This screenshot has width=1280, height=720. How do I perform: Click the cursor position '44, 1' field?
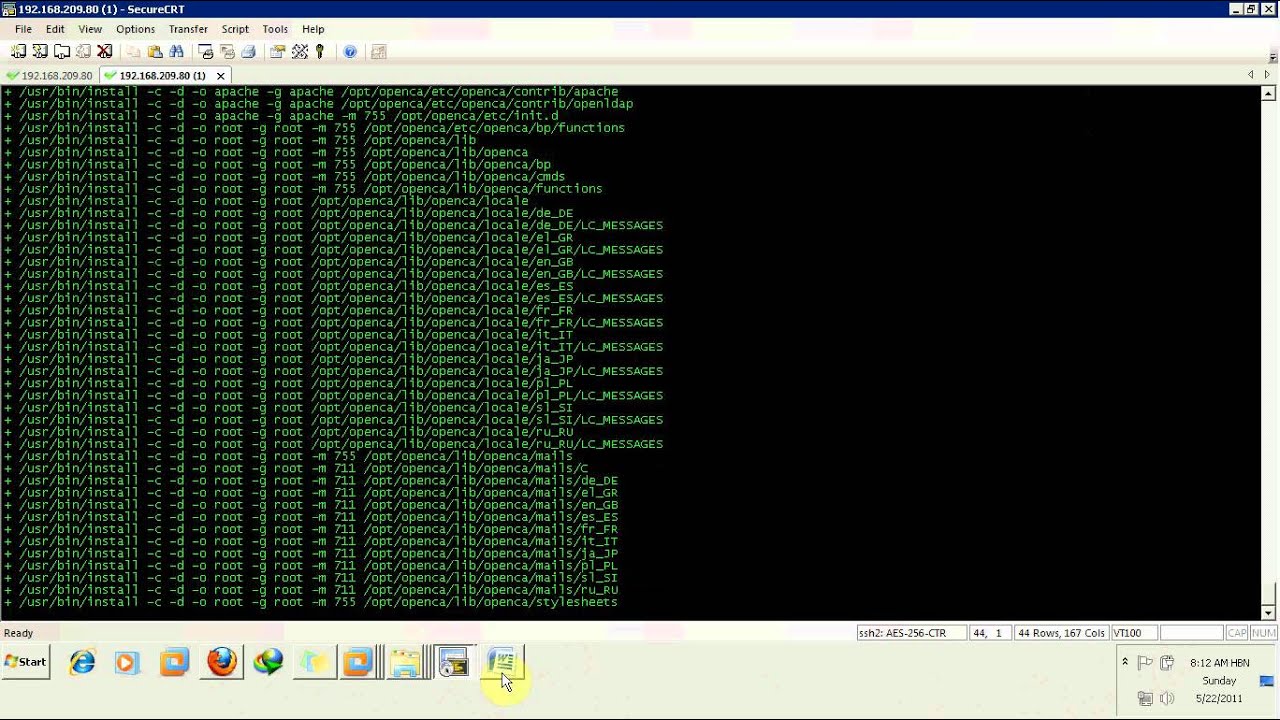[988, 633]
